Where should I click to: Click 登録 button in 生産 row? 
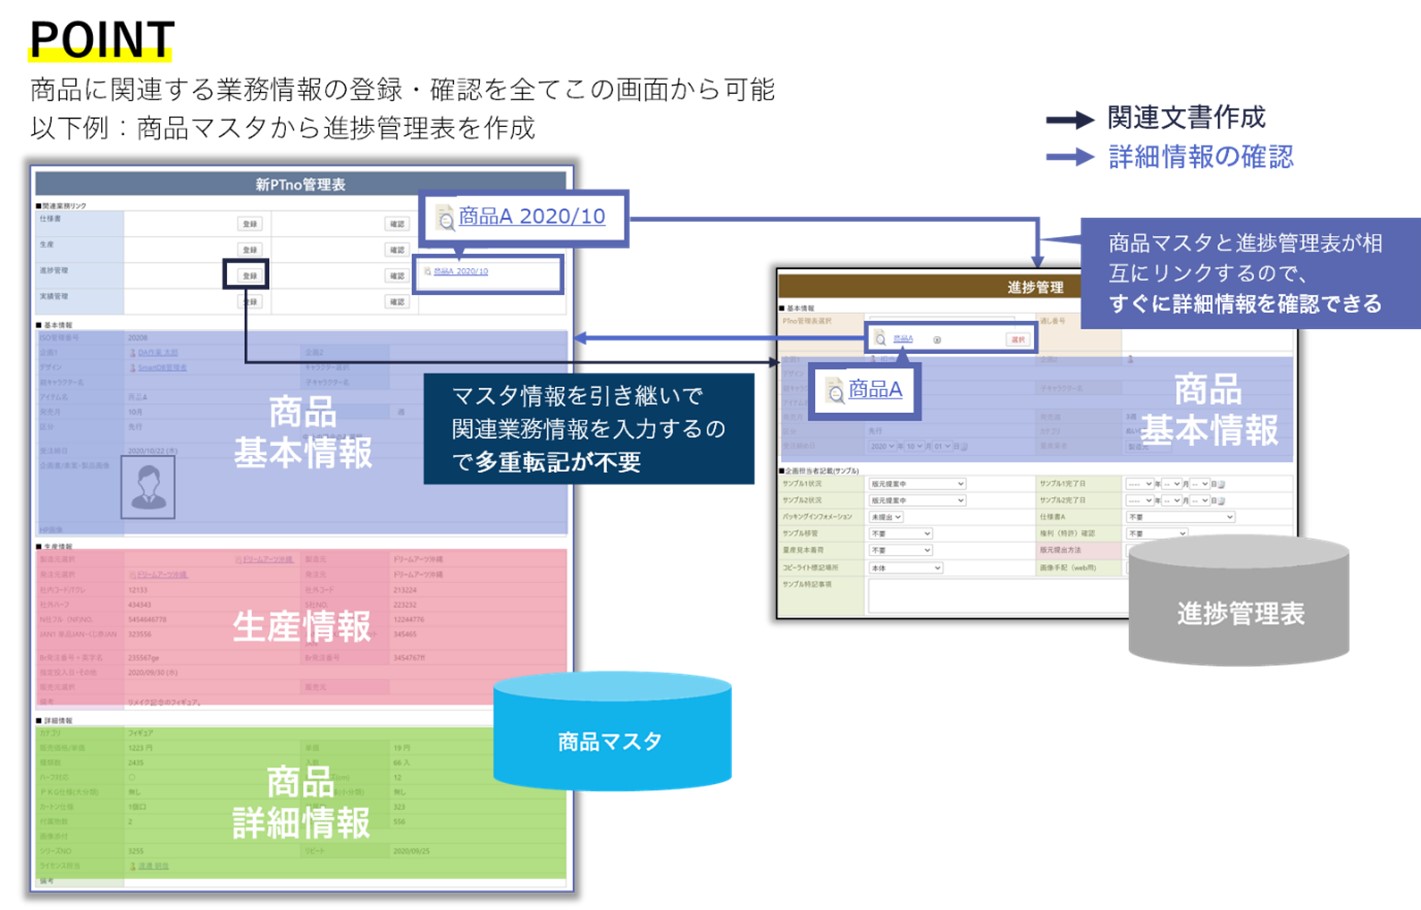[x=250, y=250]
